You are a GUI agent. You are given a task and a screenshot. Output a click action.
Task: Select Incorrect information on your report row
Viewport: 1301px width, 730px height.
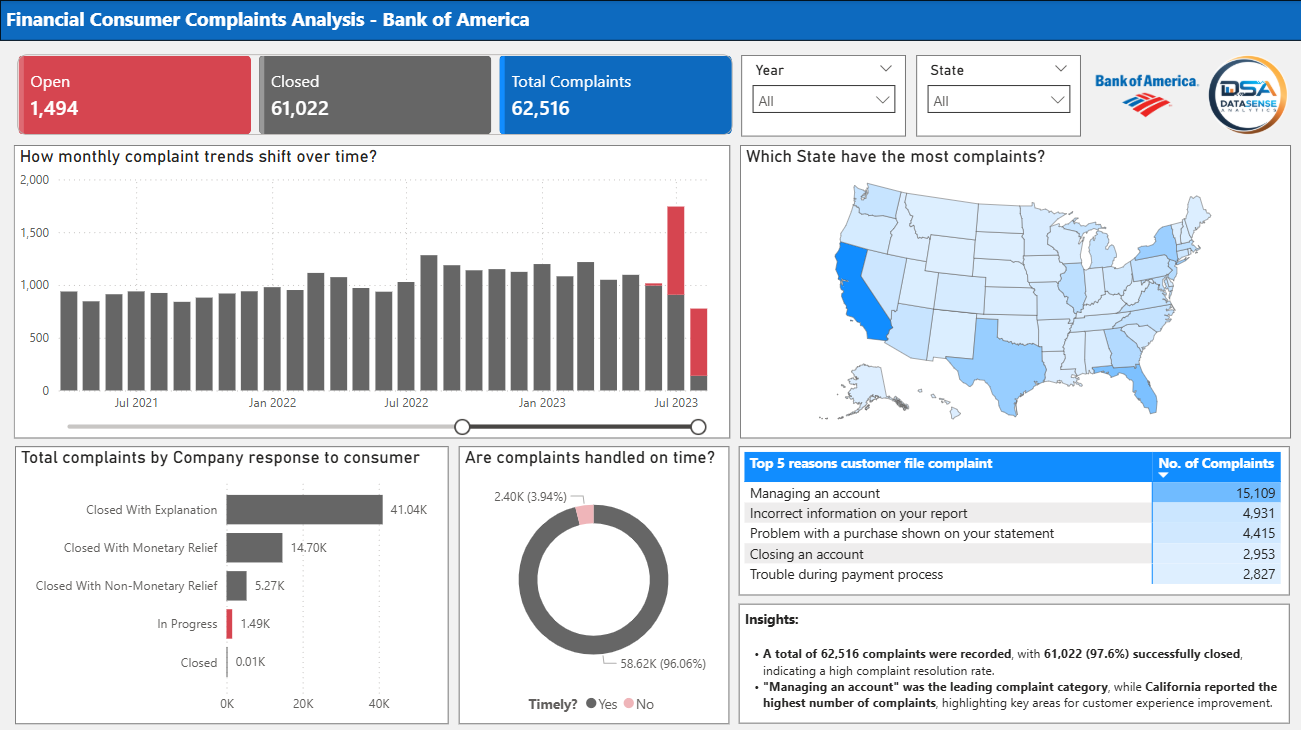(x=1014, y=513)
